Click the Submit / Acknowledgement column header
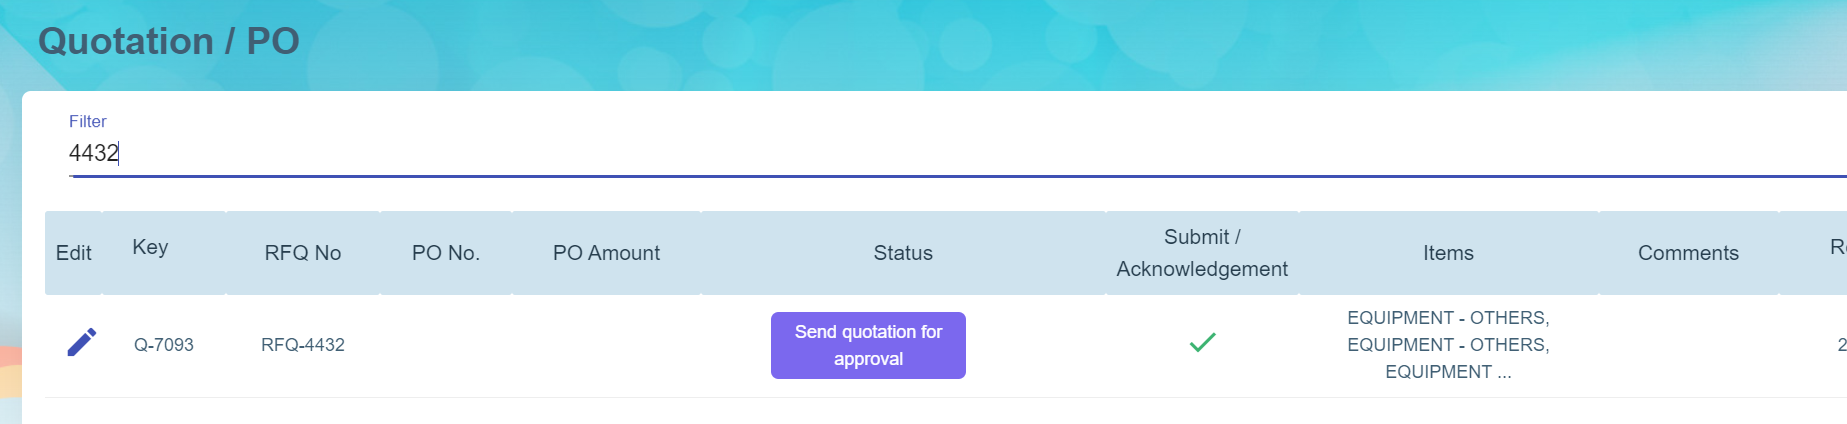This screenshot has height=424, width=1847. click(x=1201, y=253)
